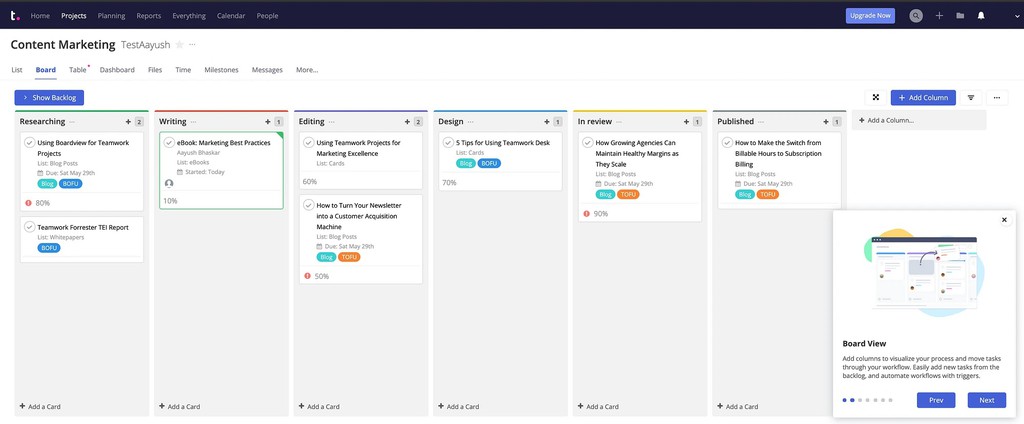1024x424 pixels.
Task: Open Researching column options ellipsis
Action: pos(72,122)
